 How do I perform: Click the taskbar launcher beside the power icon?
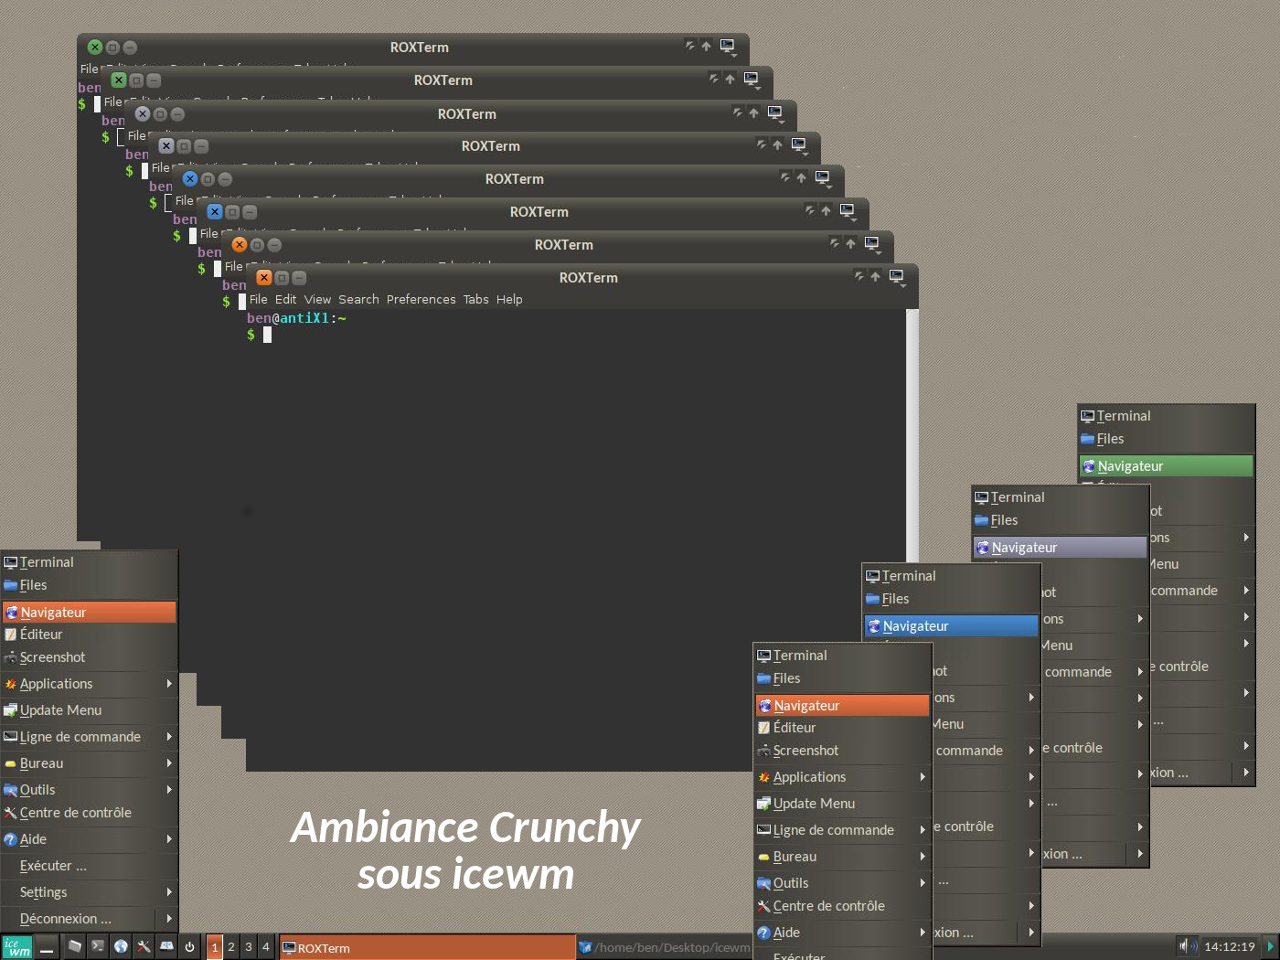pyautogui.click(x=167, y=946)
